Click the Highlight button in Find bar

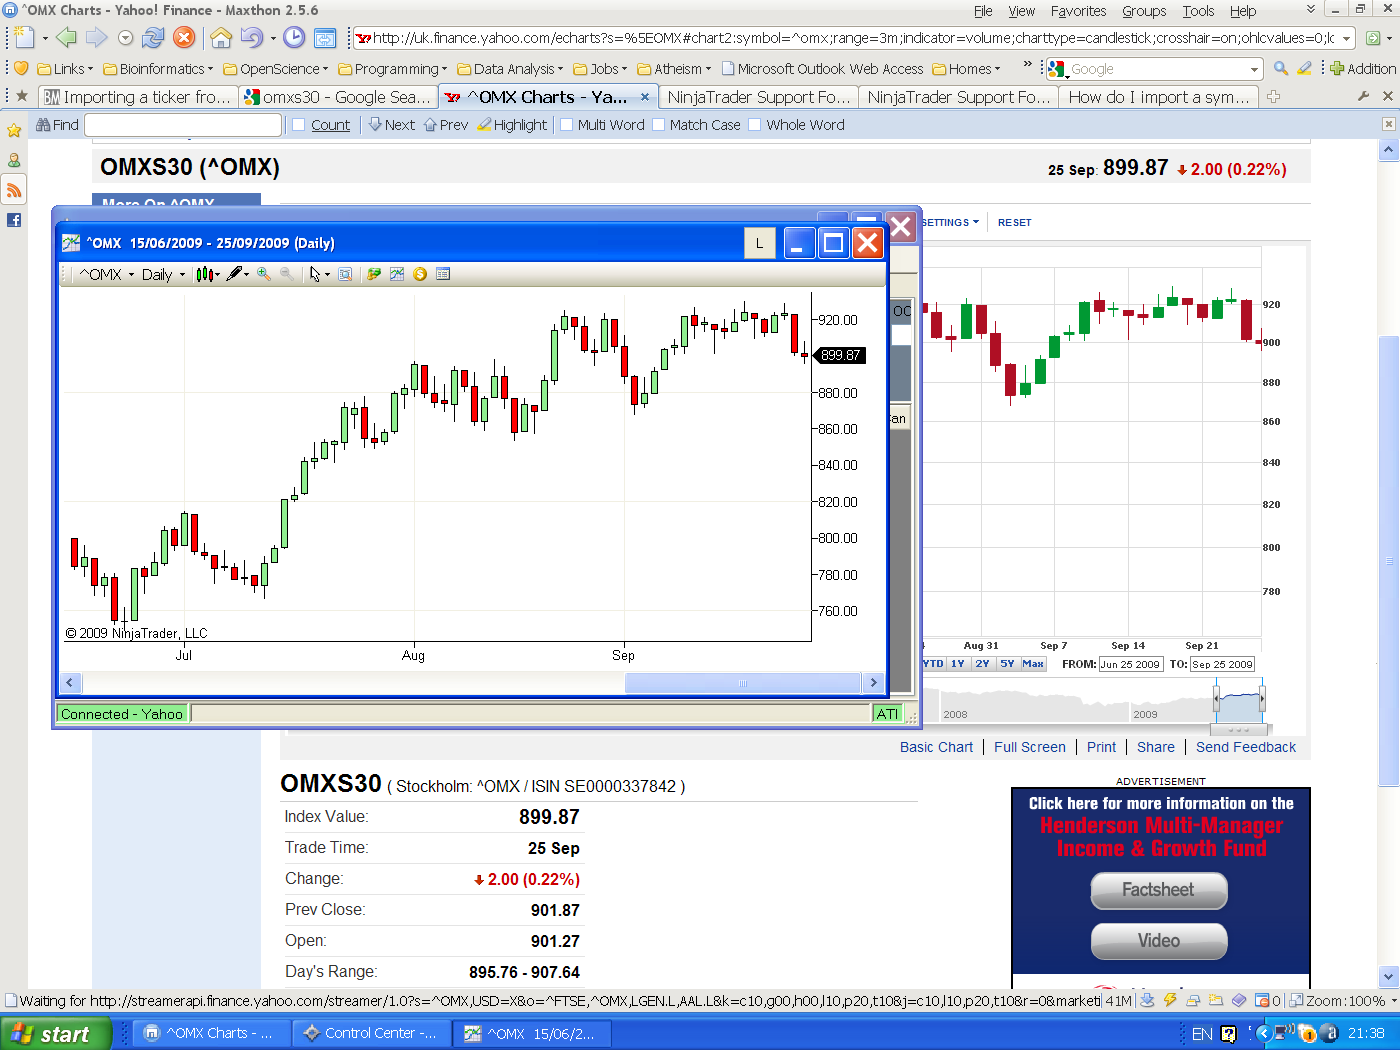[512, 125]
